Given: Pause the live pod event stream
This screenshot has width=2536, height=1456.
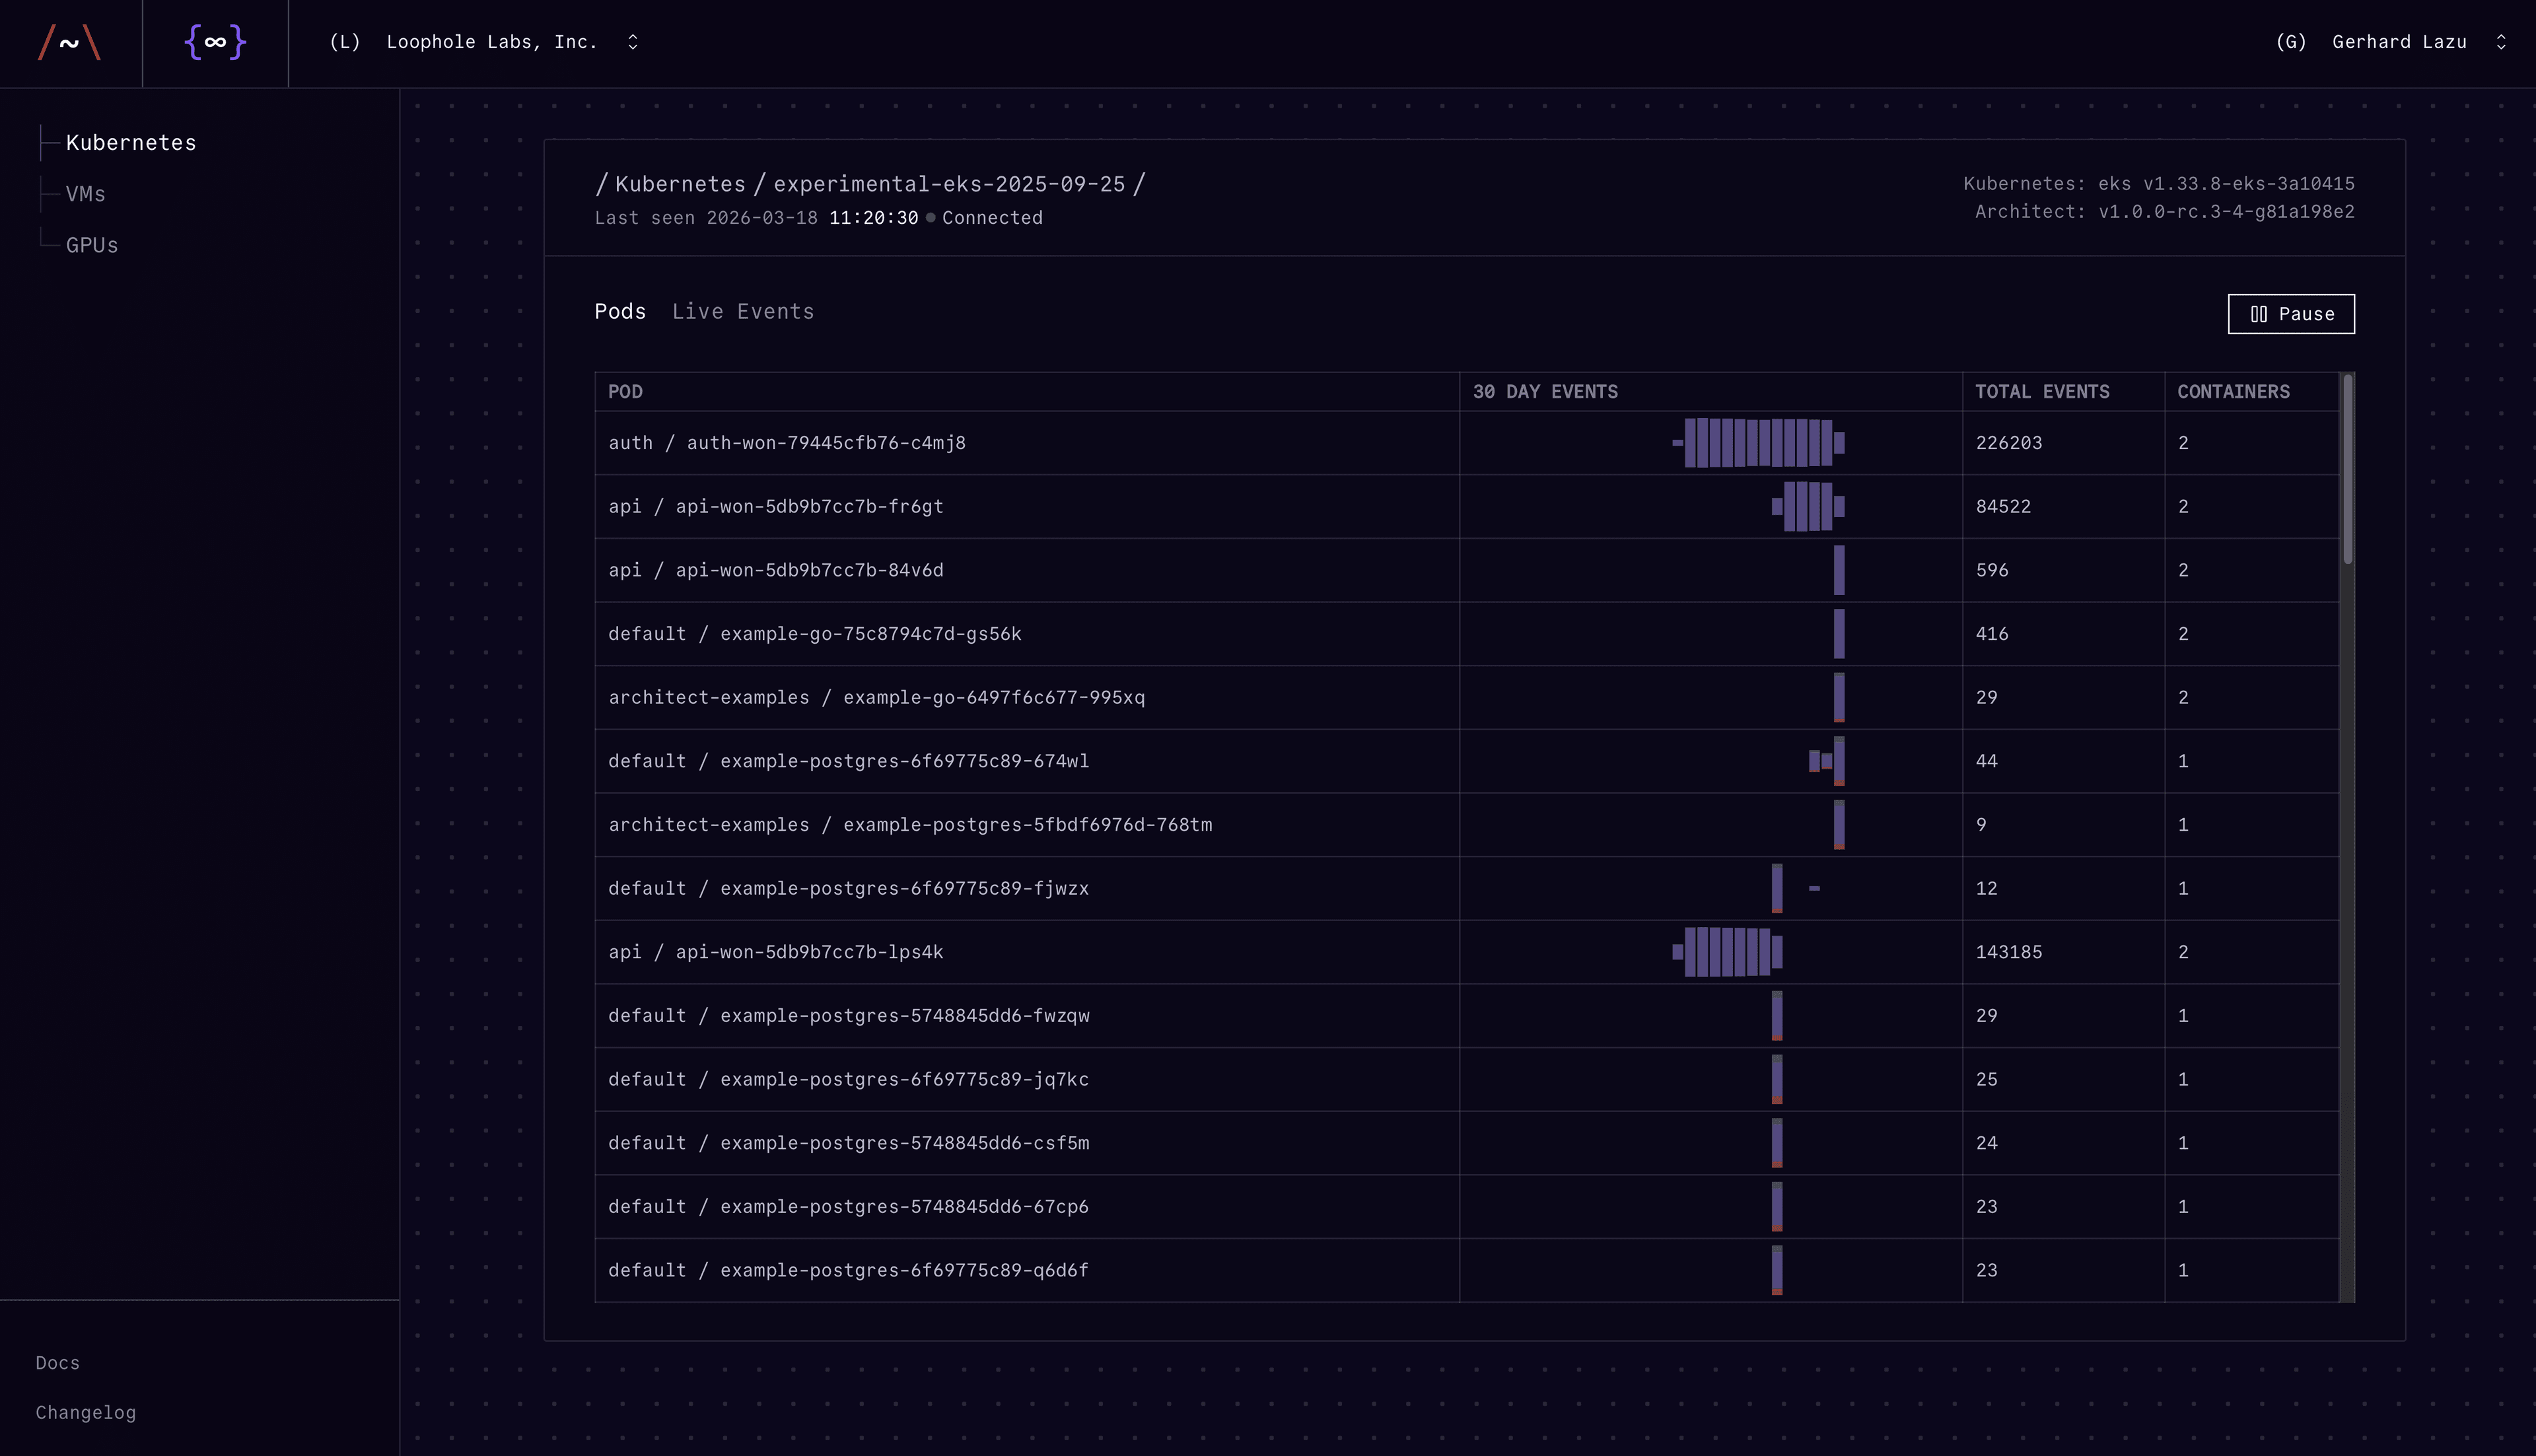Looking at the screenshot, I should 2291,313.
